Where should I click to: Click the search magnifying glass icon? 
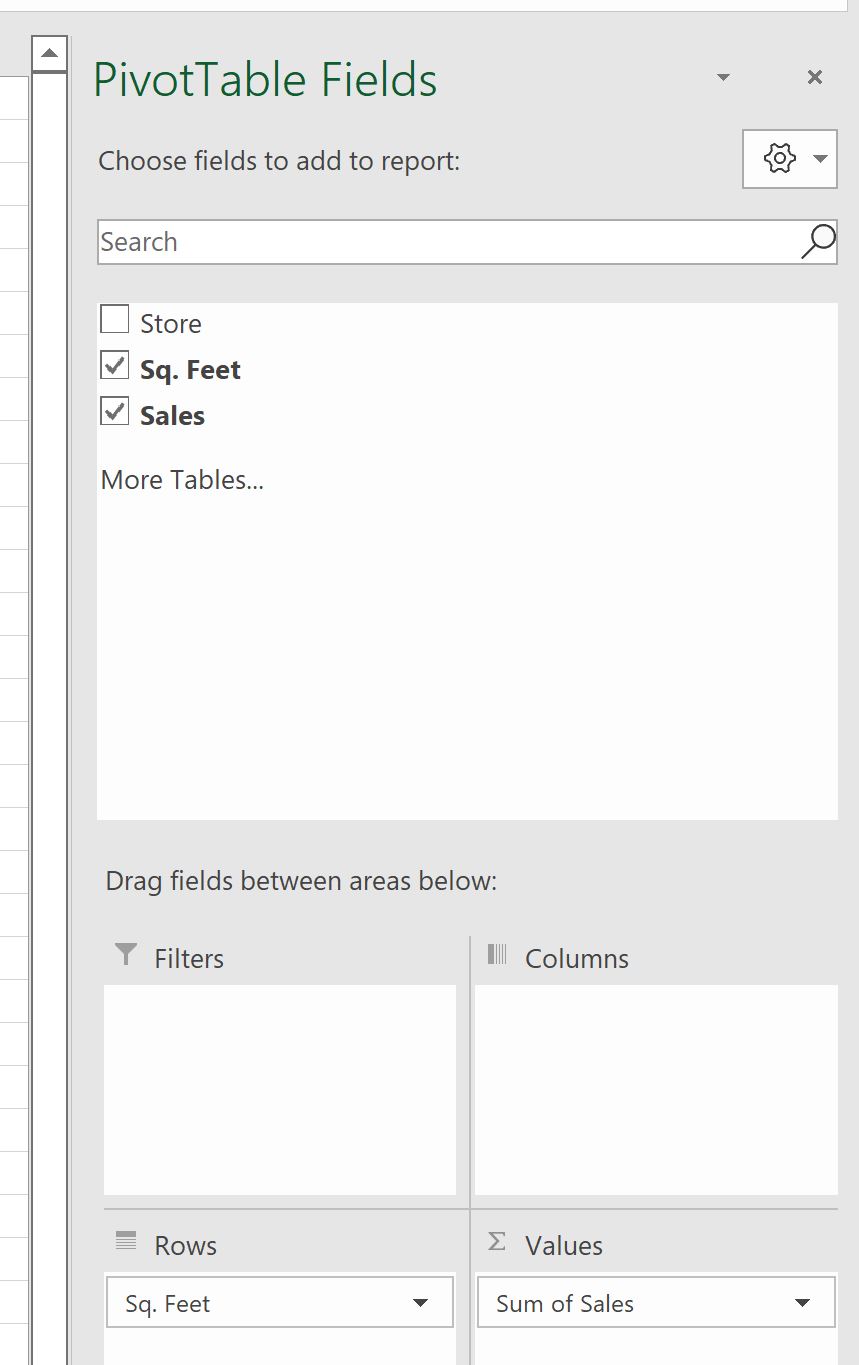click(818, 242)
